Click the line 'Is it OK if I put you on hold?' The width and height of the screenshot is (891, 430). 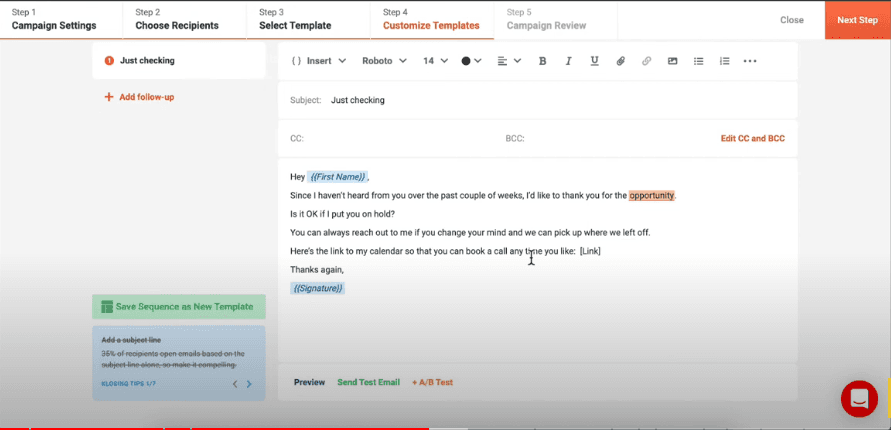click(342, 214)
